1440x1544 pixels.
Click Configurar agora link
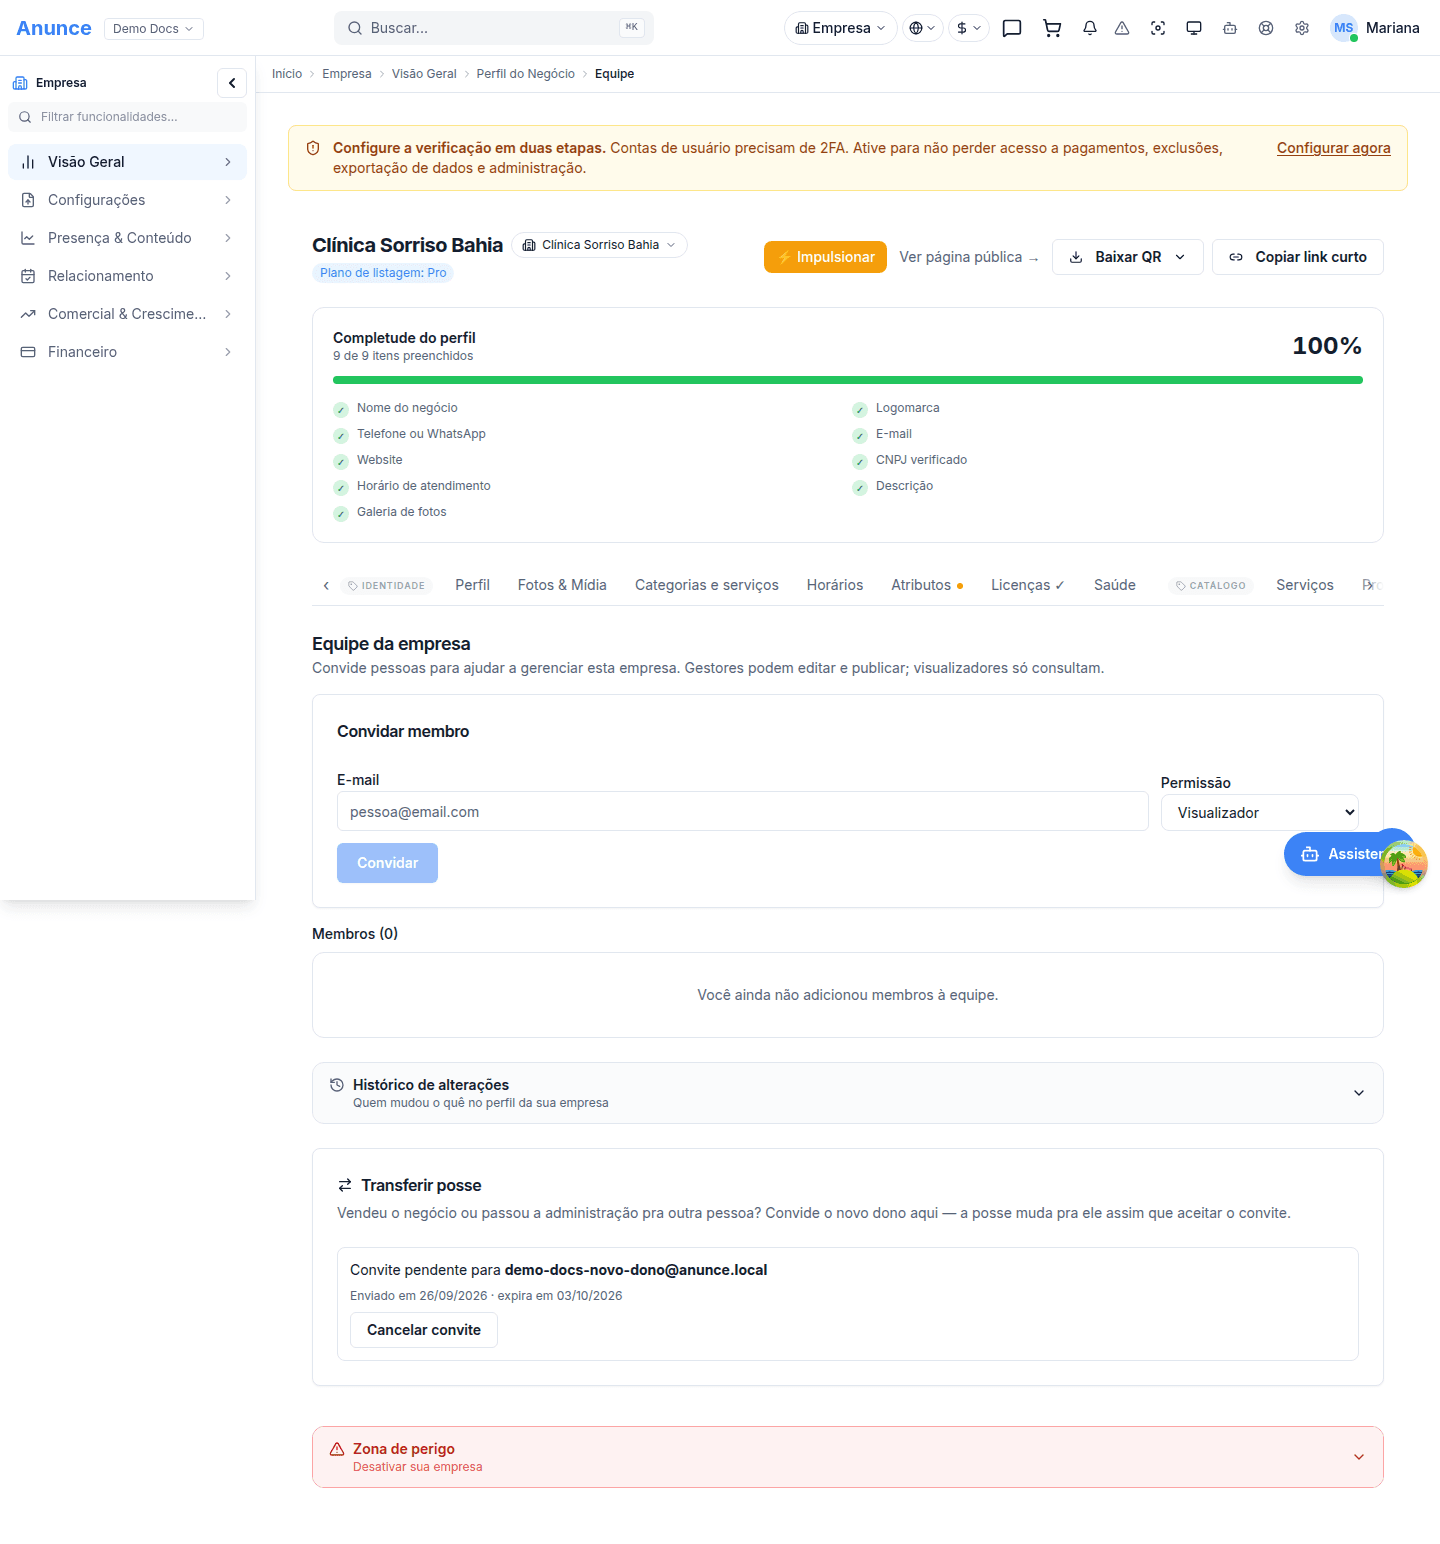click(x=1334, y=148)
